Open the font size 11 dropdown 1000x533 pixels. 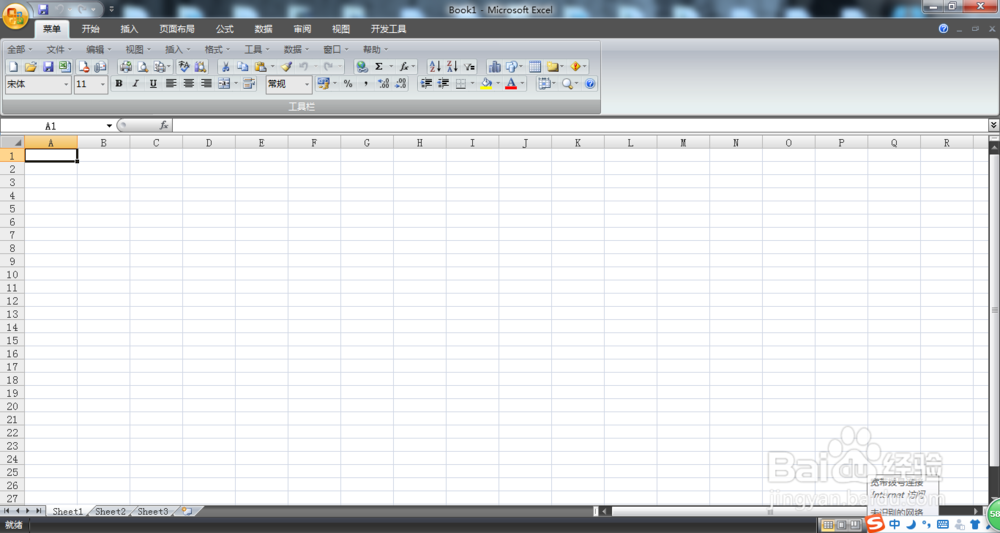(103, 84)
